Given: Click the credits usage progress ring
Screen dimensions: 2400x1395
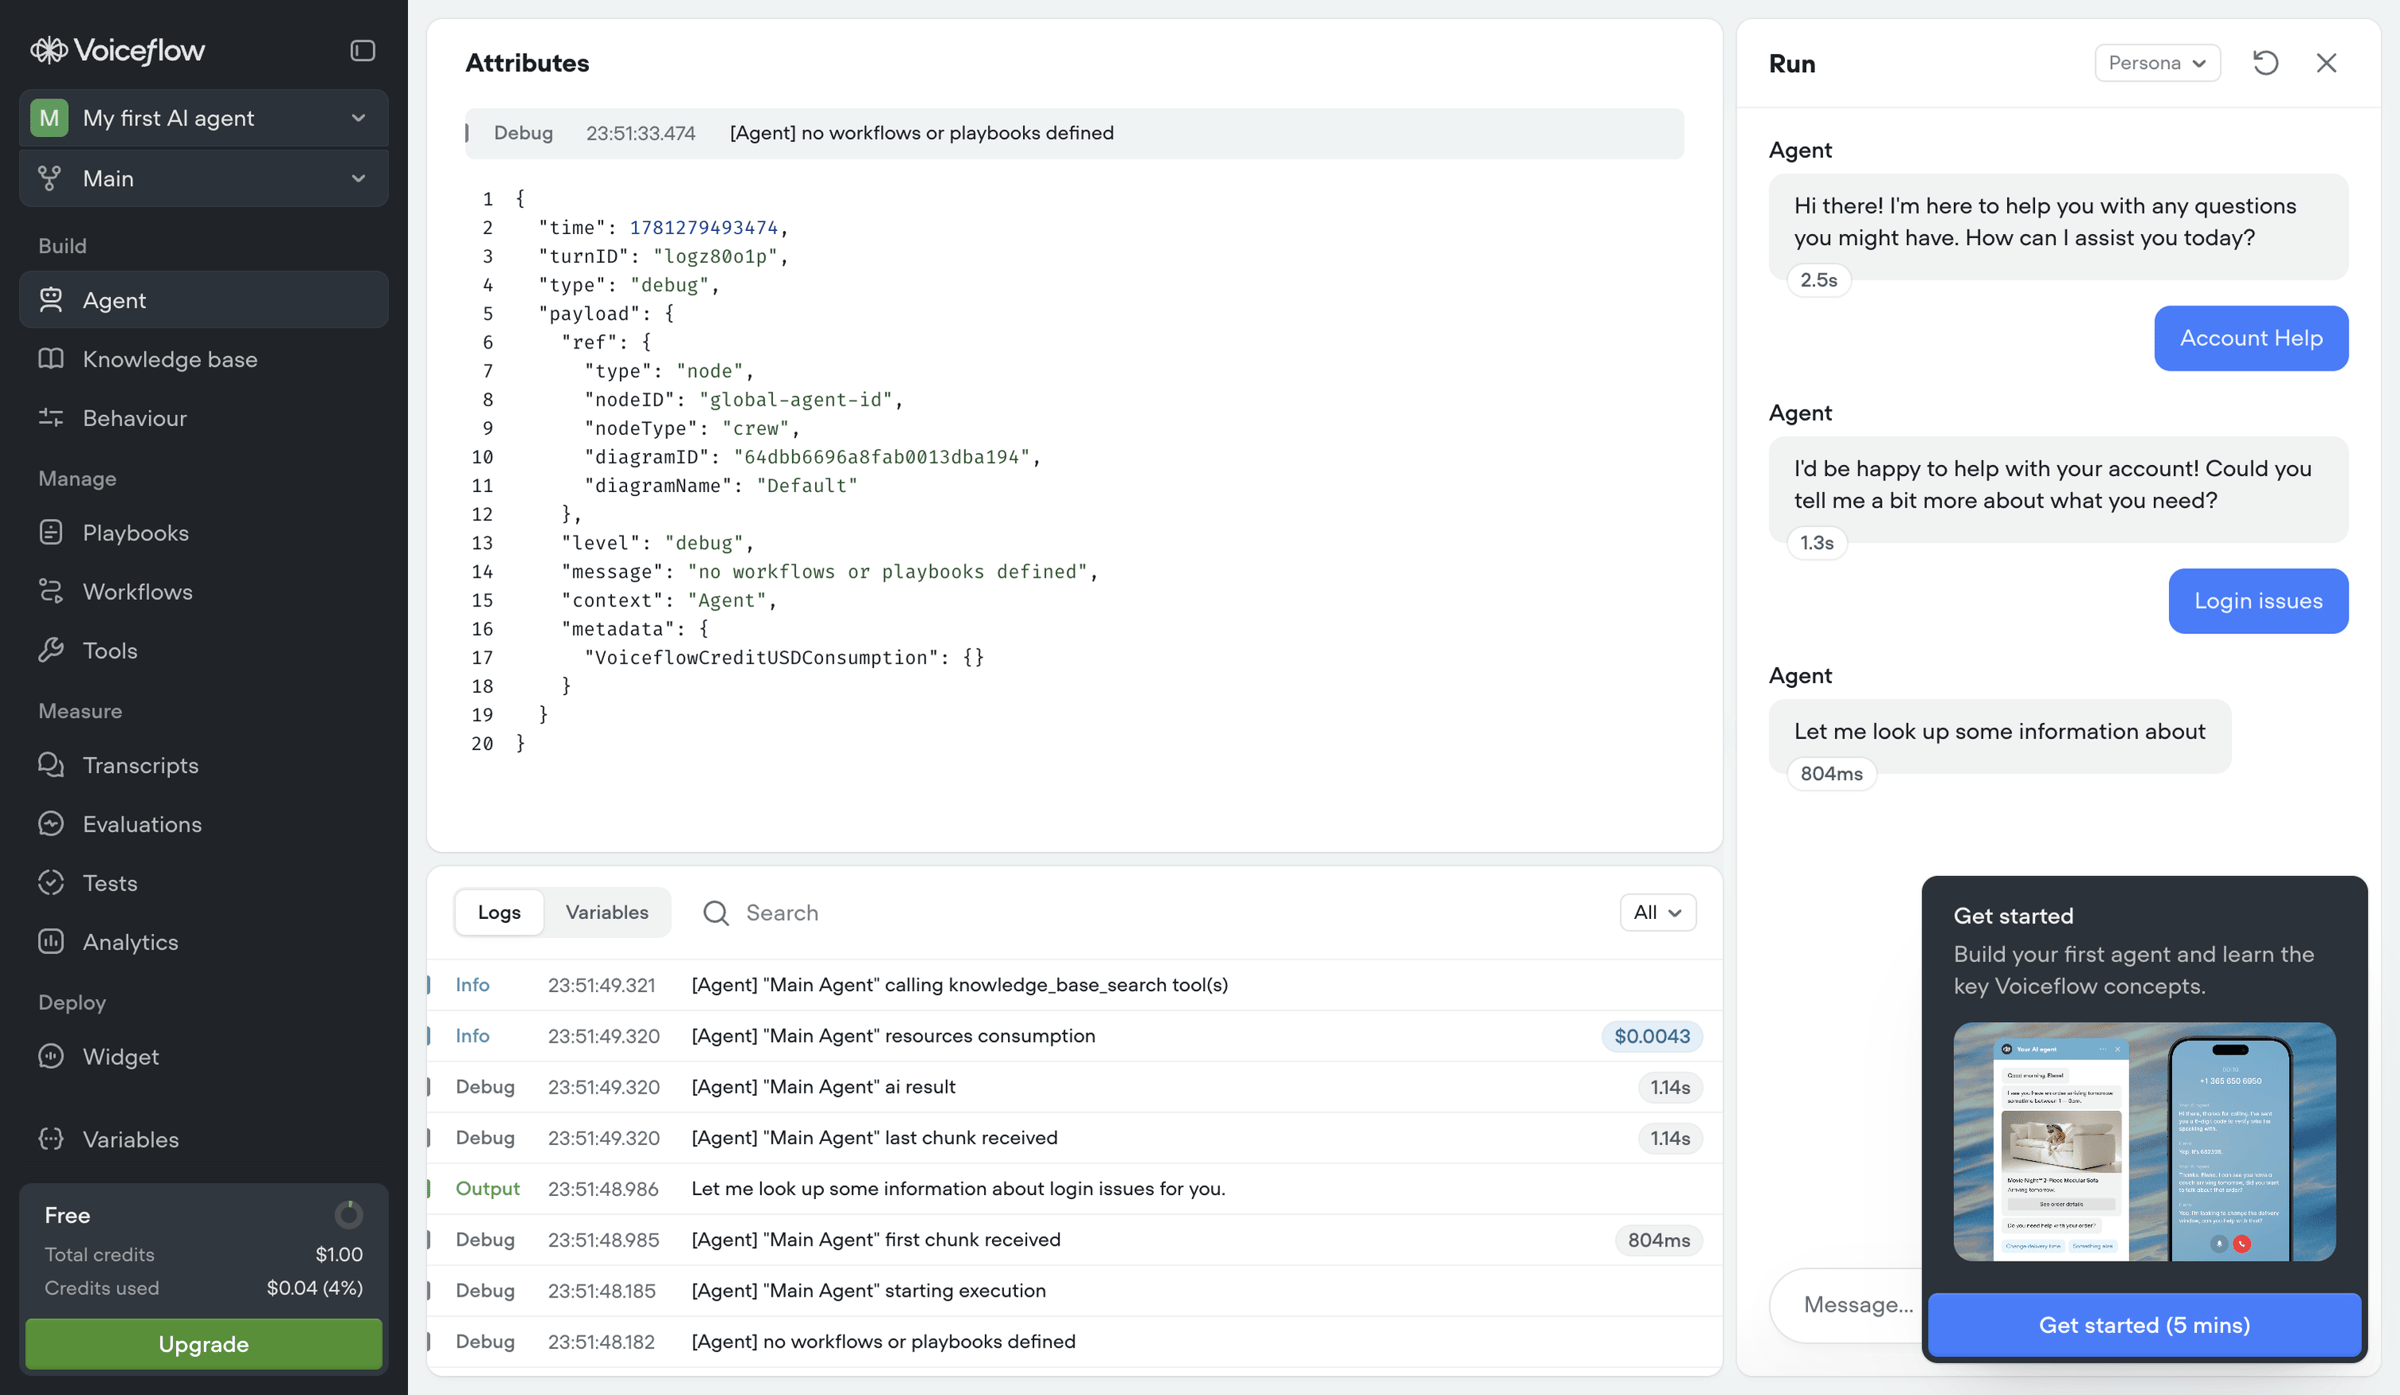Looking at the screenshot, I should [348, 1215].
